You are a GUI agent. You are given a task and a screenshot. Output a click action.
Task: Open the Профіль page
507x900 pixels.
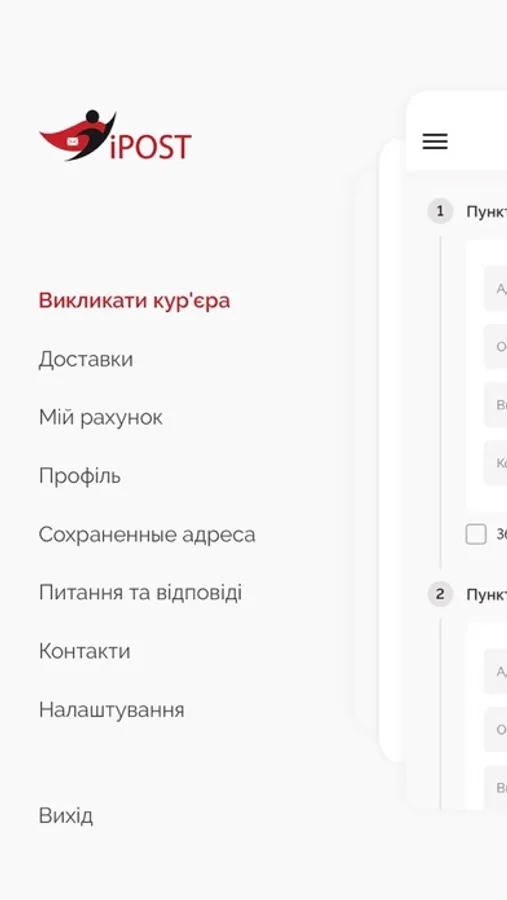pyautogui.click(x=80, y=476)
